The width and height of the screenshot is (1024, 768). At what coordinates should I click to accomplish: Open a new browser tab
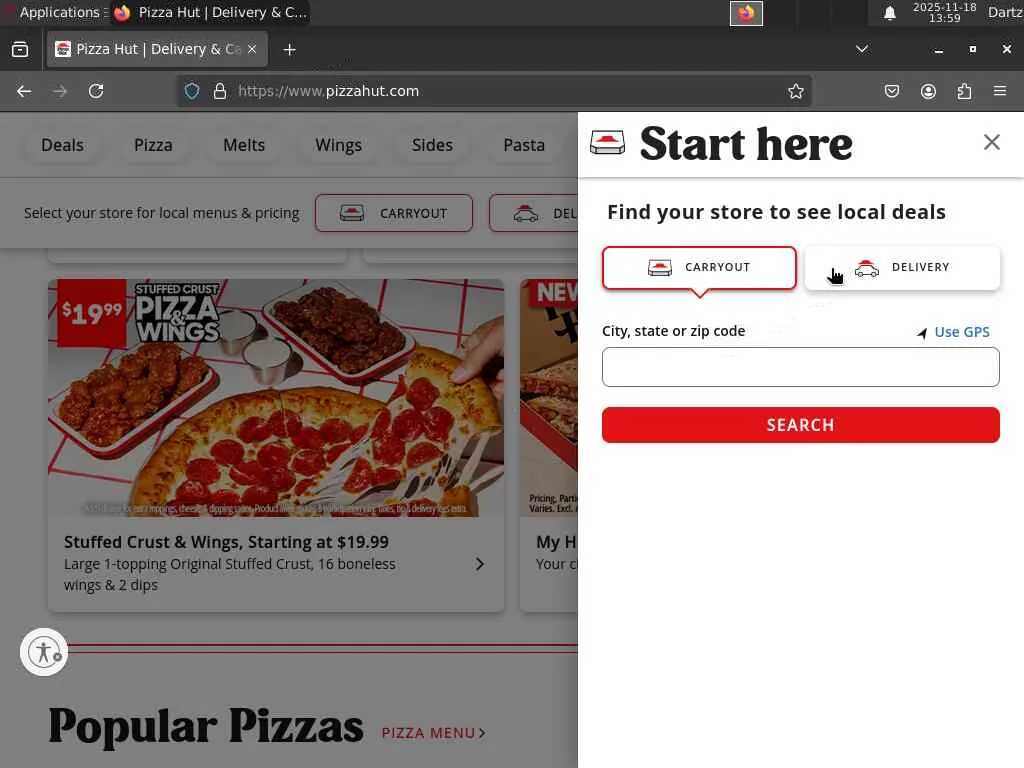click(290, 50)
